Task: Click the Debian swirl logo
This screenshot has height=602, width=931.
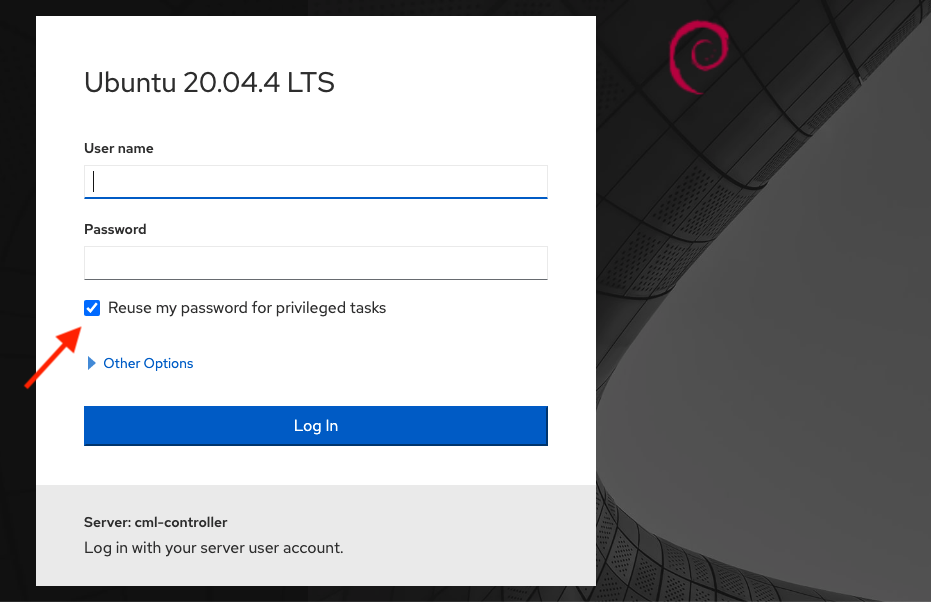Action: tap(698, 57)
